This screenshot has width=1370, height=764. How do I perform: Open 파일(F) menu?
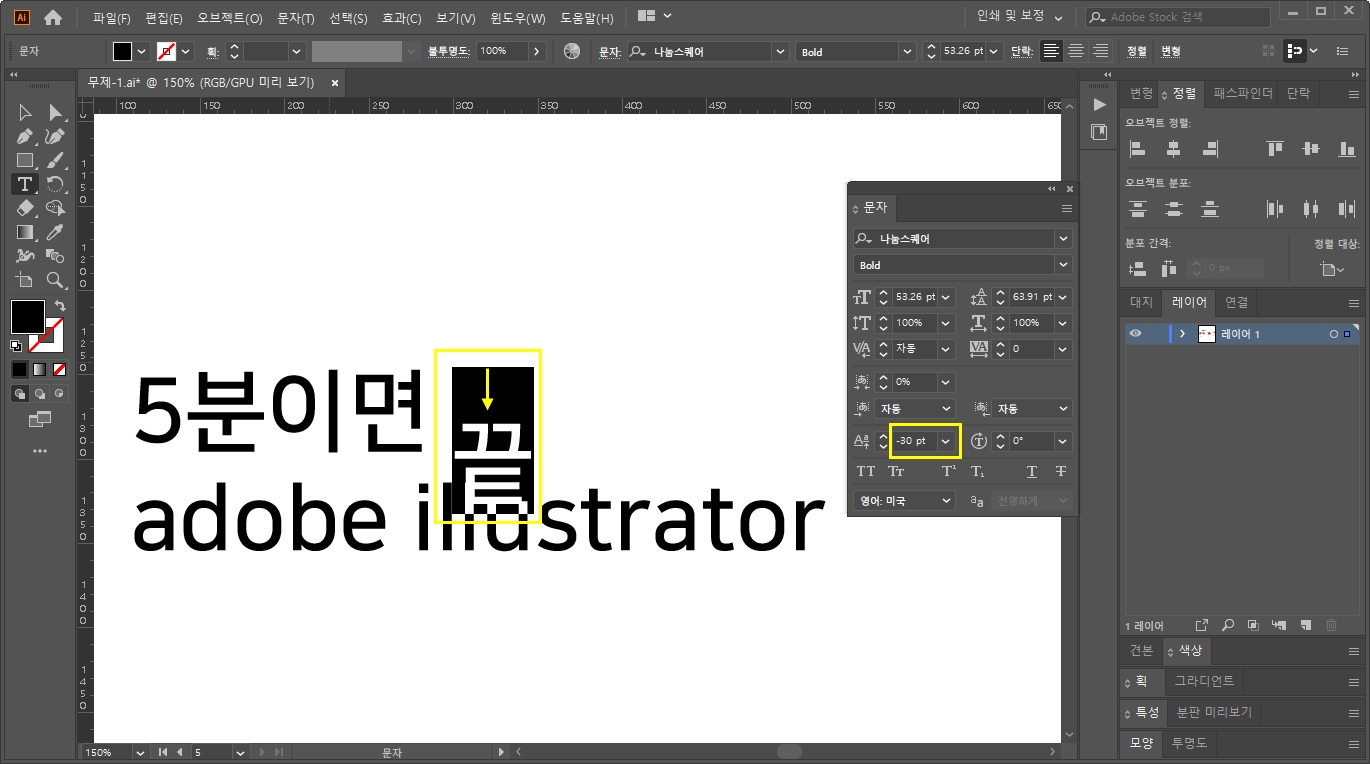(112, 18)
